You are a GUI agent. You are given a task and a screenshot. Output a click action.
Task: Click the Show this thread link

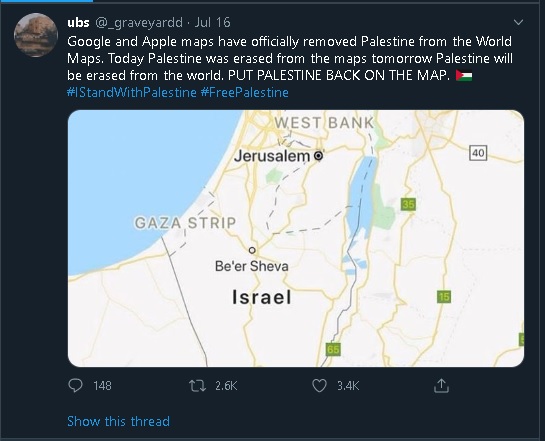click(119, 421)
